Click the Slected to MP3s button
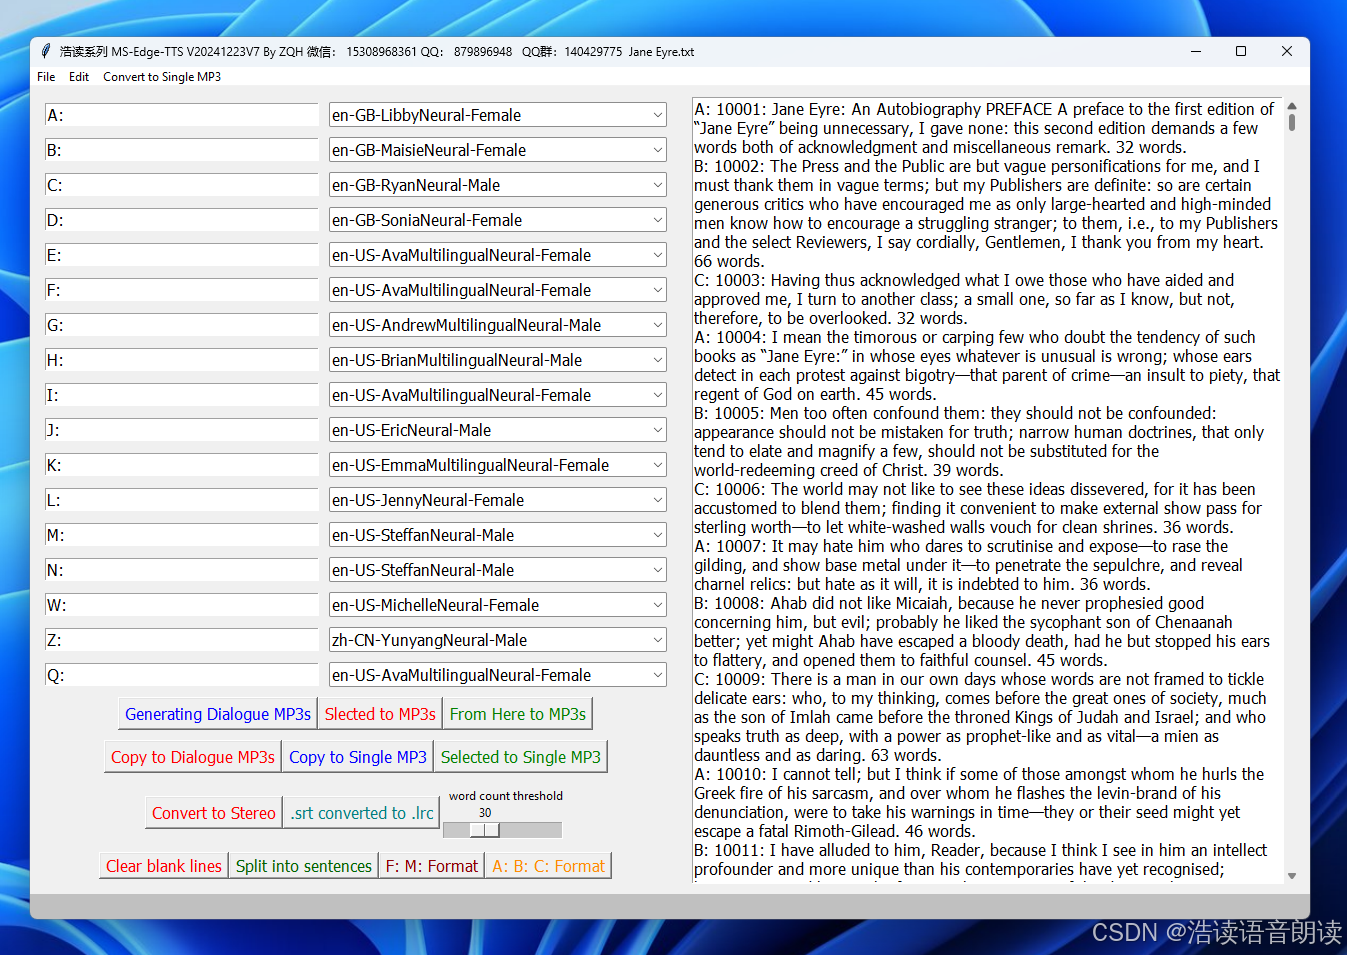The image size is (1347, 955). pyautogui.click(x=380, y=714)
